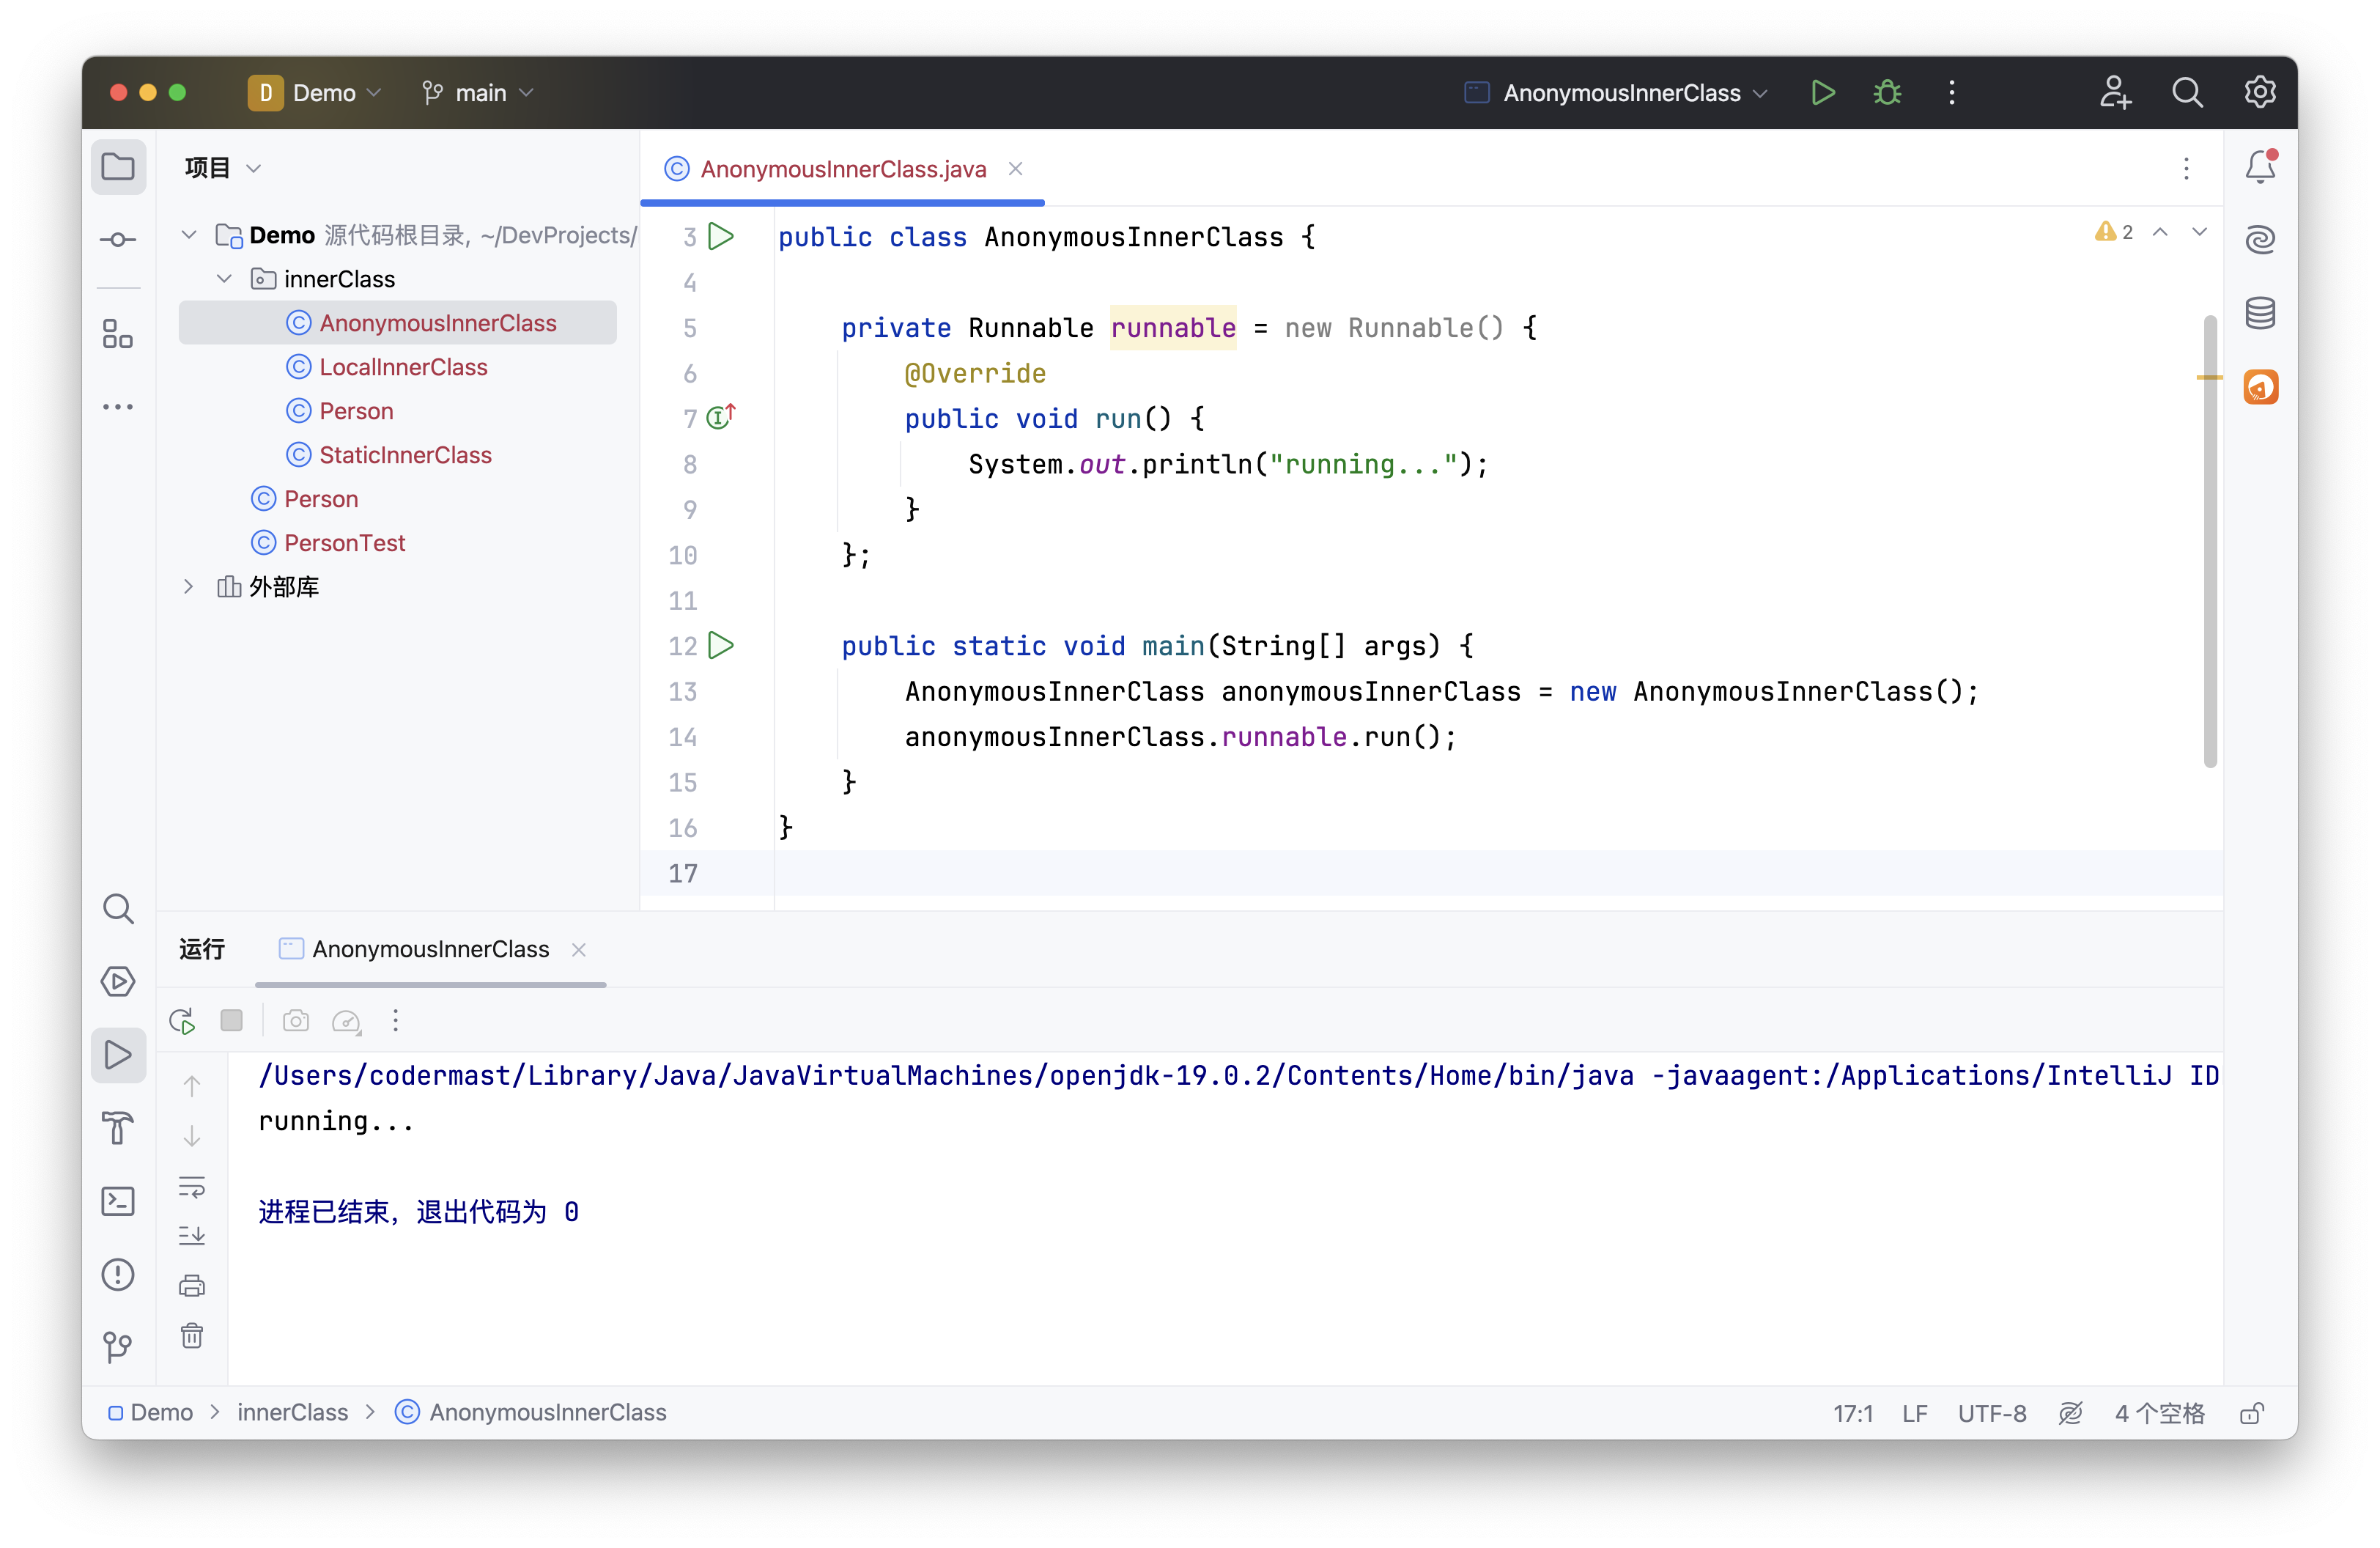Toggle inspection highlighting icon in status bar
The width and height of the screenshot is (2380, 1548).
click(2070, 1413)
